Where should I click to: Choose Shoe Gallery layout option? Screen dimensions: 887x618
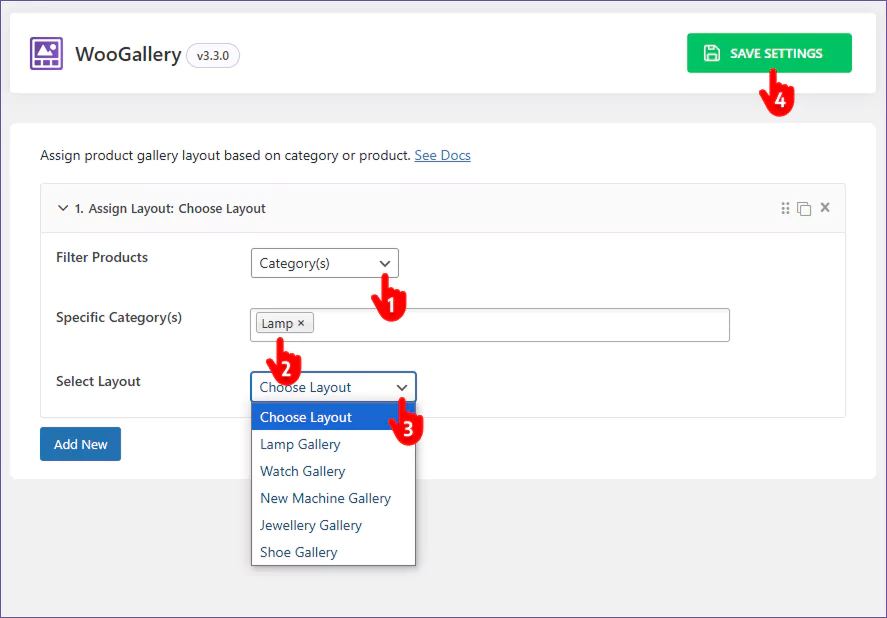click(333, 552)
